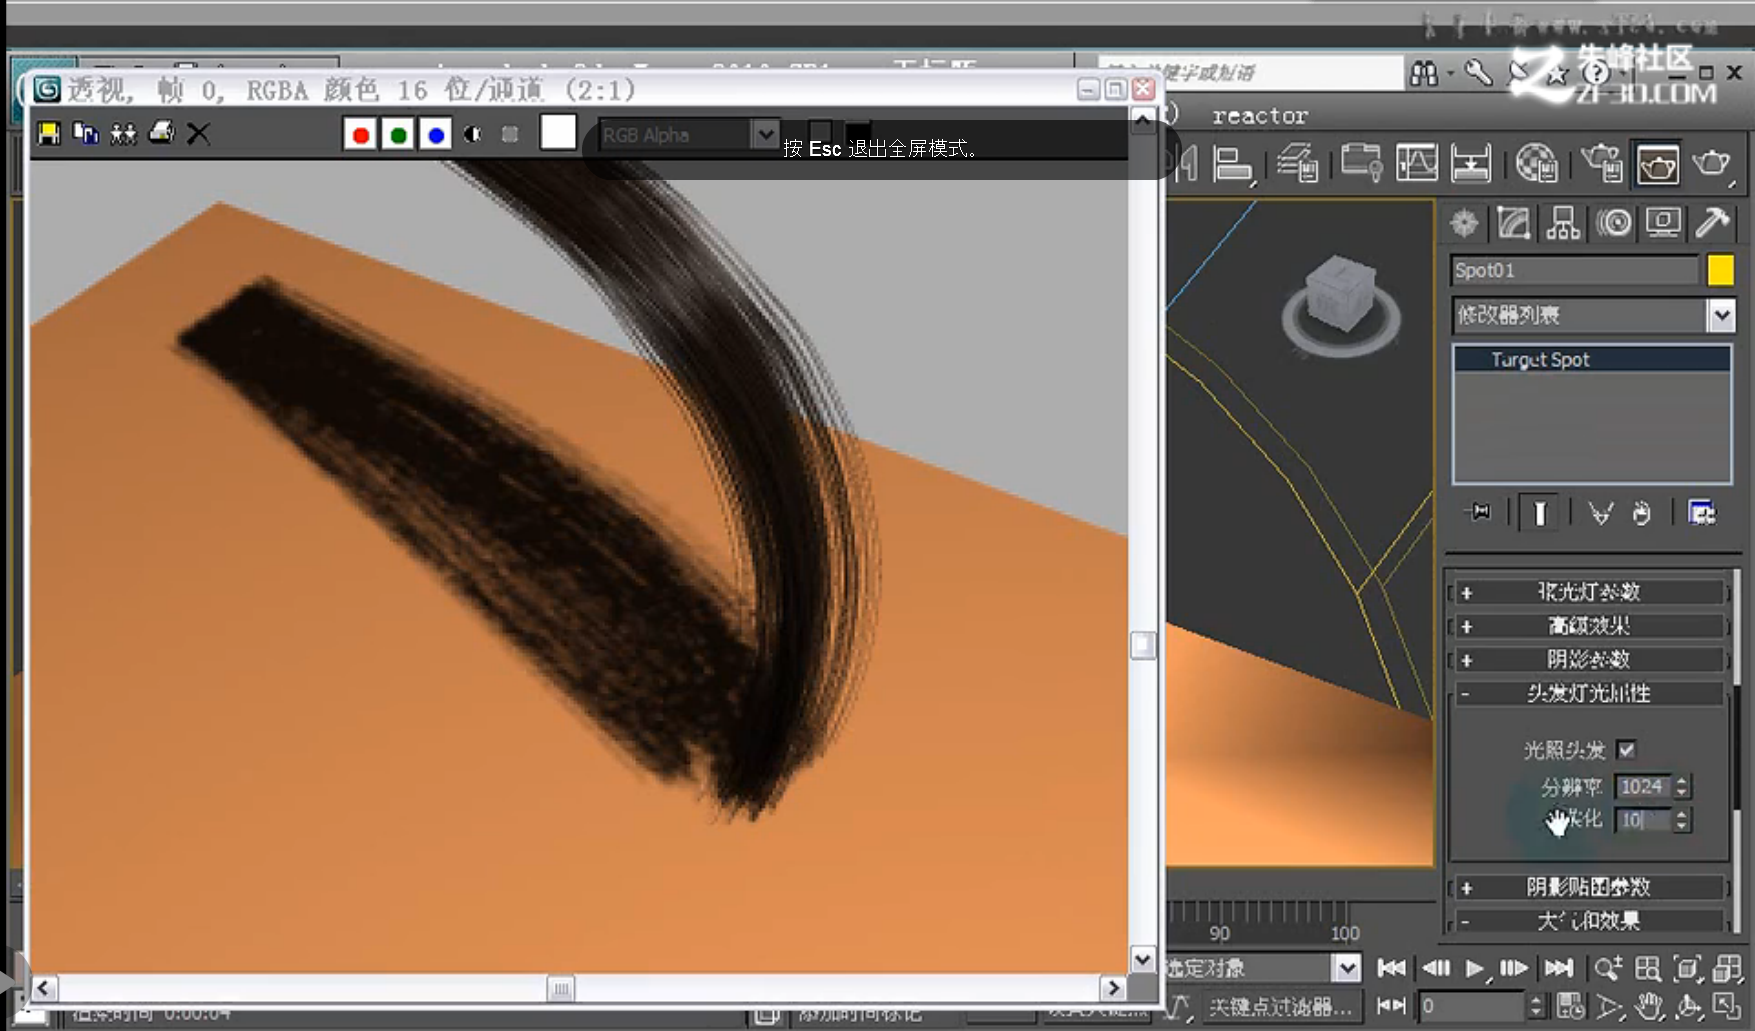Expand the spotlight parameters rollout

pyautogui.click(x=1588, y=592)
